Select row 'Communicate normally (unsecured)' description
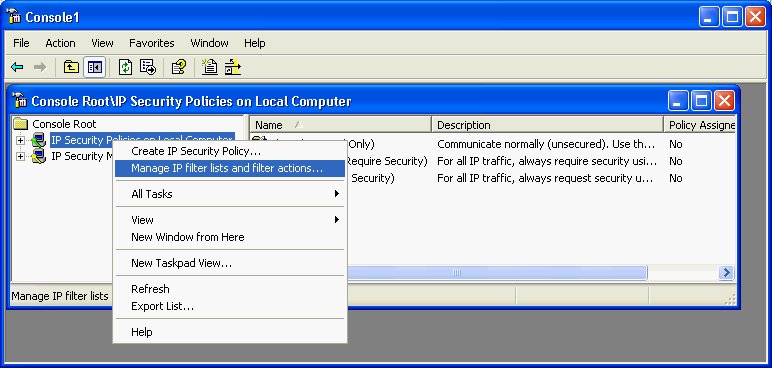 [546, 144]
